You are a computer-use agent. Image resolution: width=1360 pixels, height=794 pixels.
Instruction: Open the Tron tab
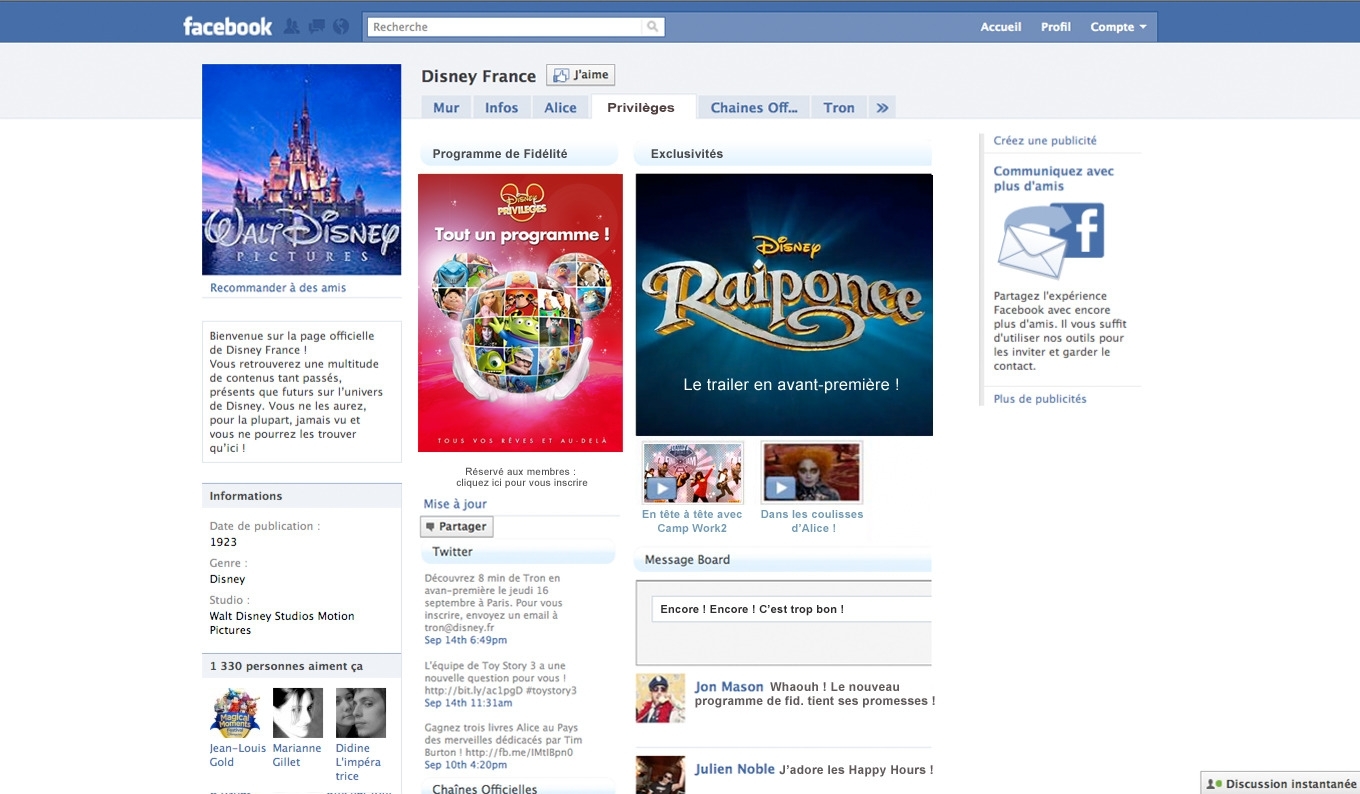(839, 108)
